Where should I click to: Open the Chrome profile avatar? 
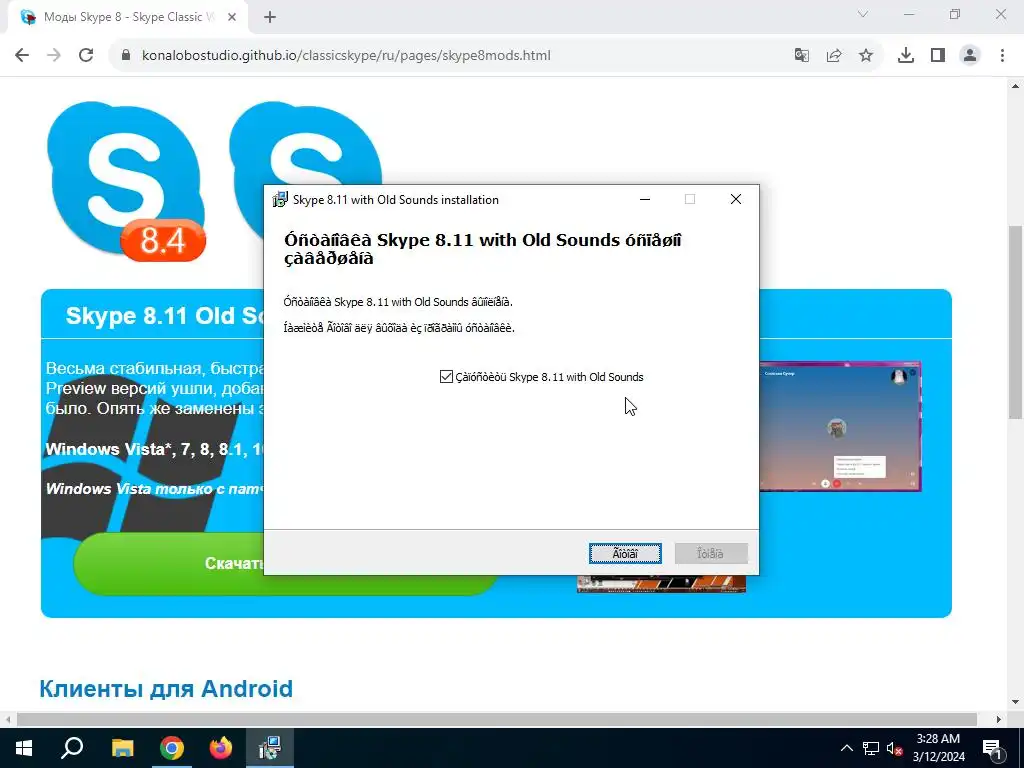(970, 56)
